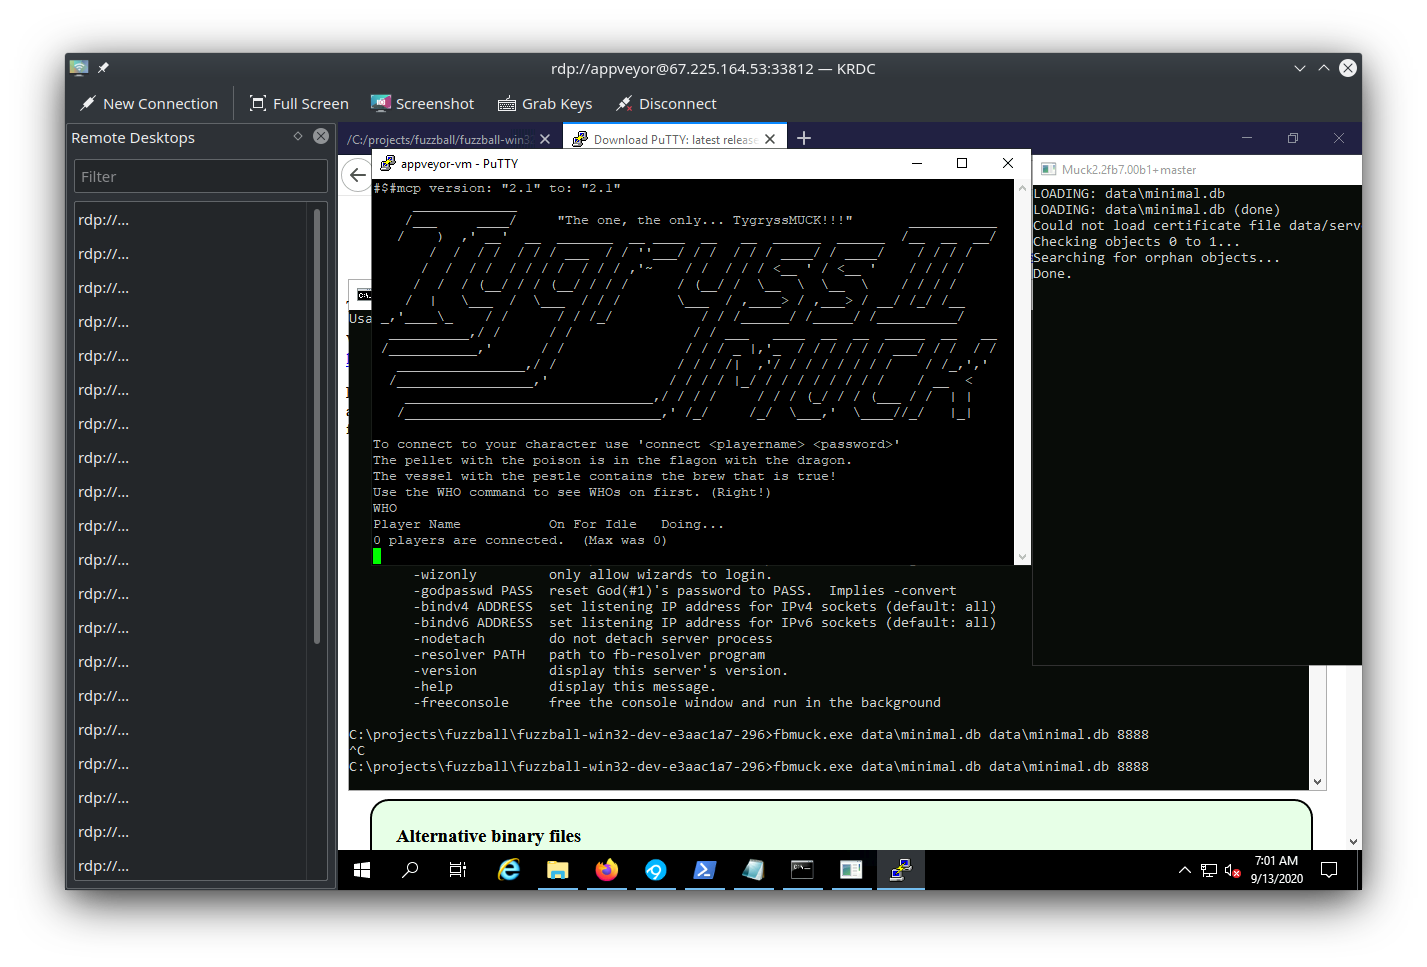Image resolution: width=1427 pixels, height=967 pixels.
Task: Disconnect the current RDP session
Action: click(x=666, y=104)
